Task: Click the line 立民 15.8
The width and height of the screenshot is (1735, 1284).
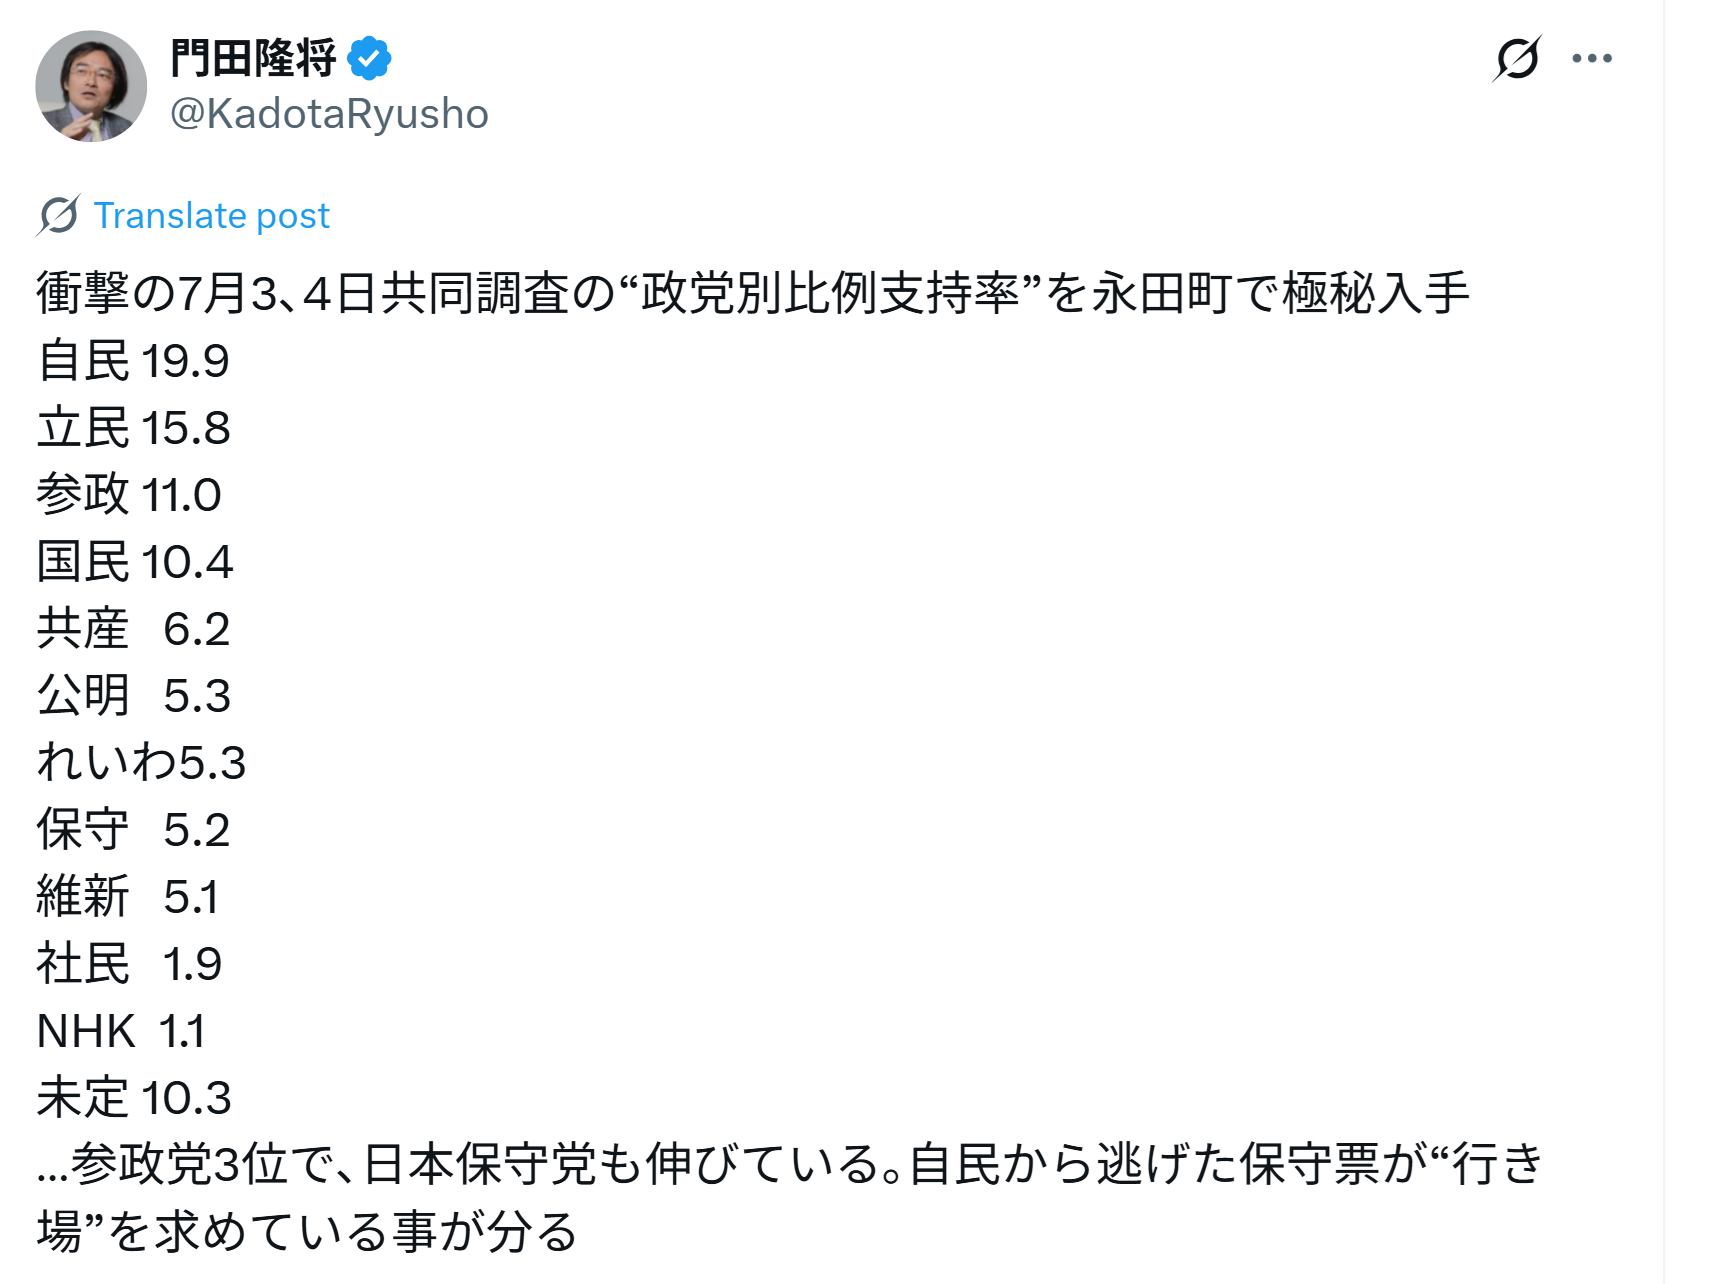Action: pos(133,427)
